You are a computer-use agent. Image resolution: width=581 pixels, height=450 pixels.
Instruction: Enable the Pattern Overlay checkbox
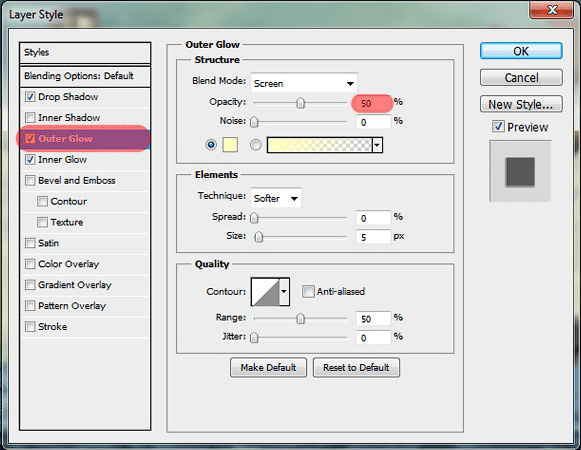click(x=30, y=306)
